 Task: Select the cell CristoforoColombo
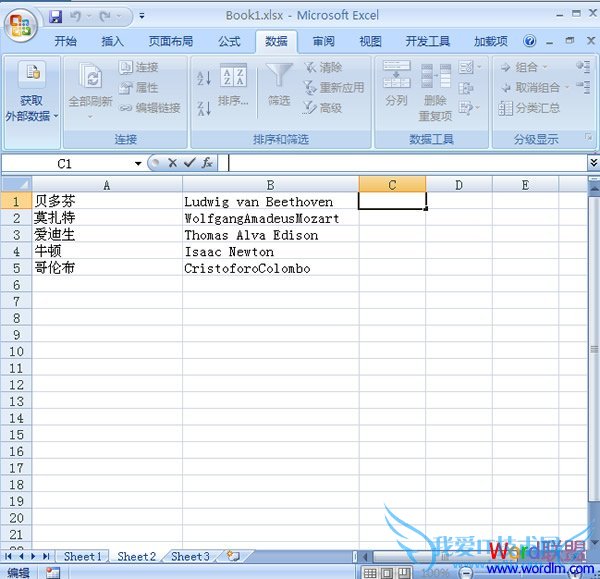click(x=271, y=268)
